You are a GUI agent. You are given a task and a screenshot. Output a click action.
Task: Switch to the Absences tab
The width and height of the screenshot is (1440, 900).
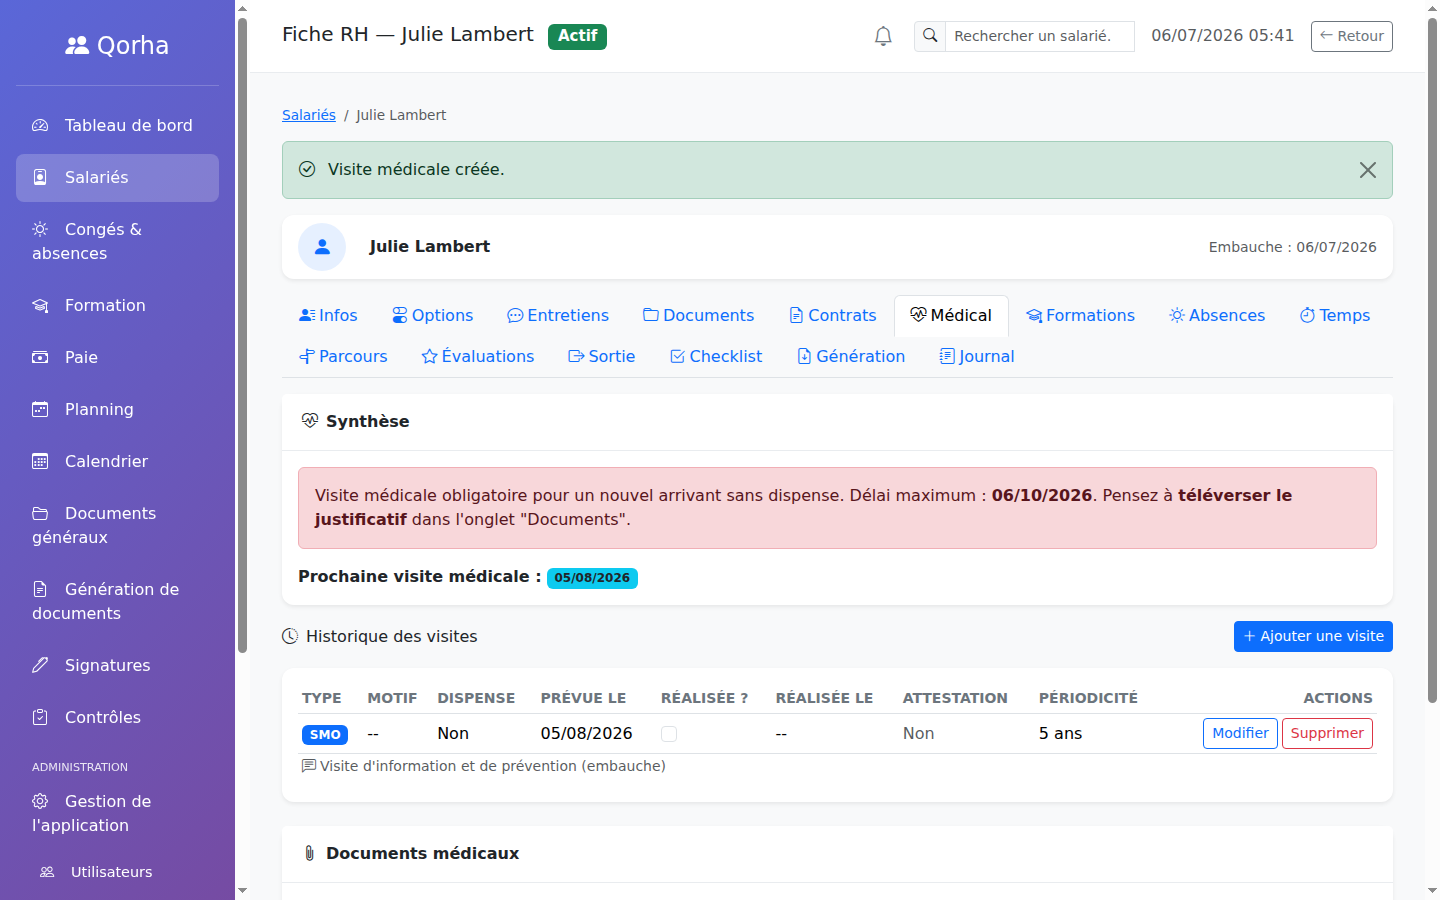click(x=1217, y=315)
